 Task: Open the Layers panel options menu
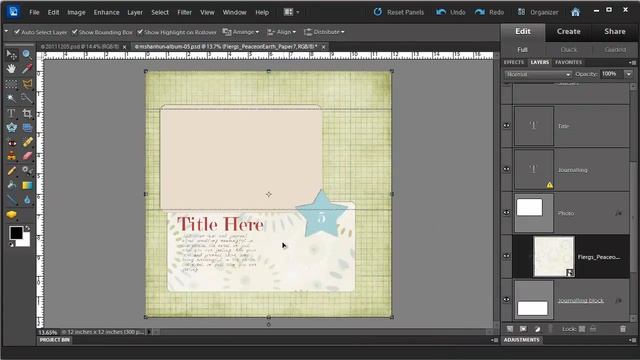click(632, 62)
